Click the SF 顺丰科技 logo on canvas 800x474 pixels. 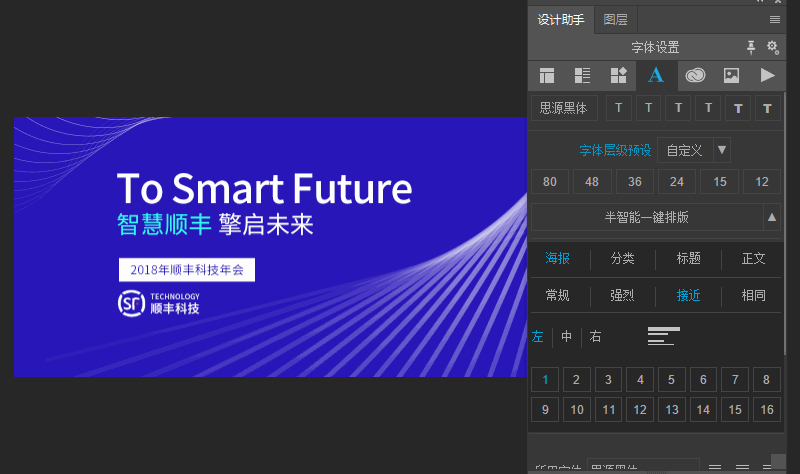(x=159, y=303)
